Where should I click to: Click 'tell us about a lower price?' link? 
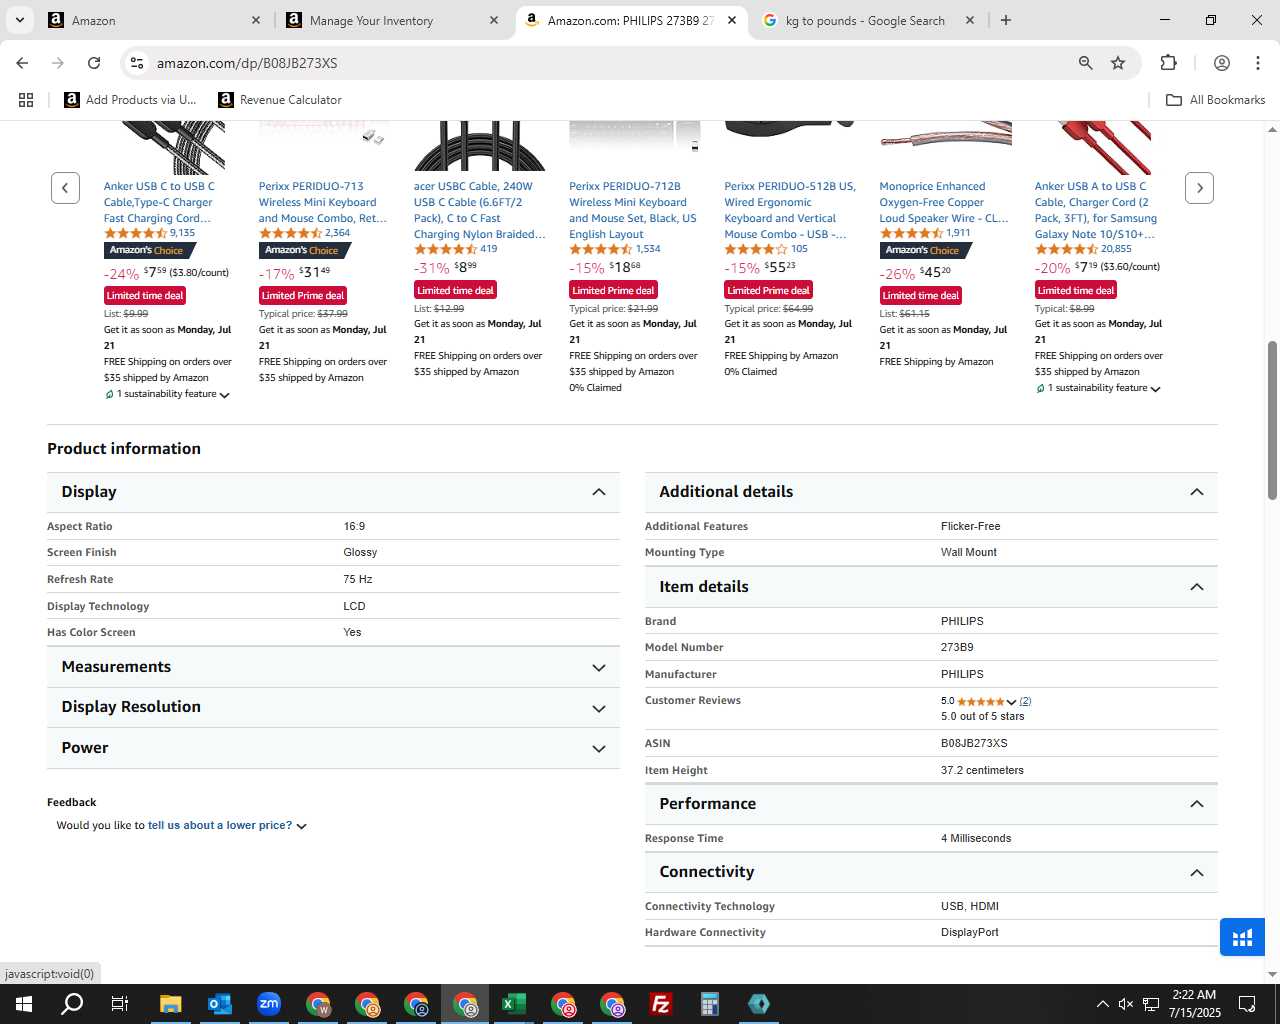(220, 826)
